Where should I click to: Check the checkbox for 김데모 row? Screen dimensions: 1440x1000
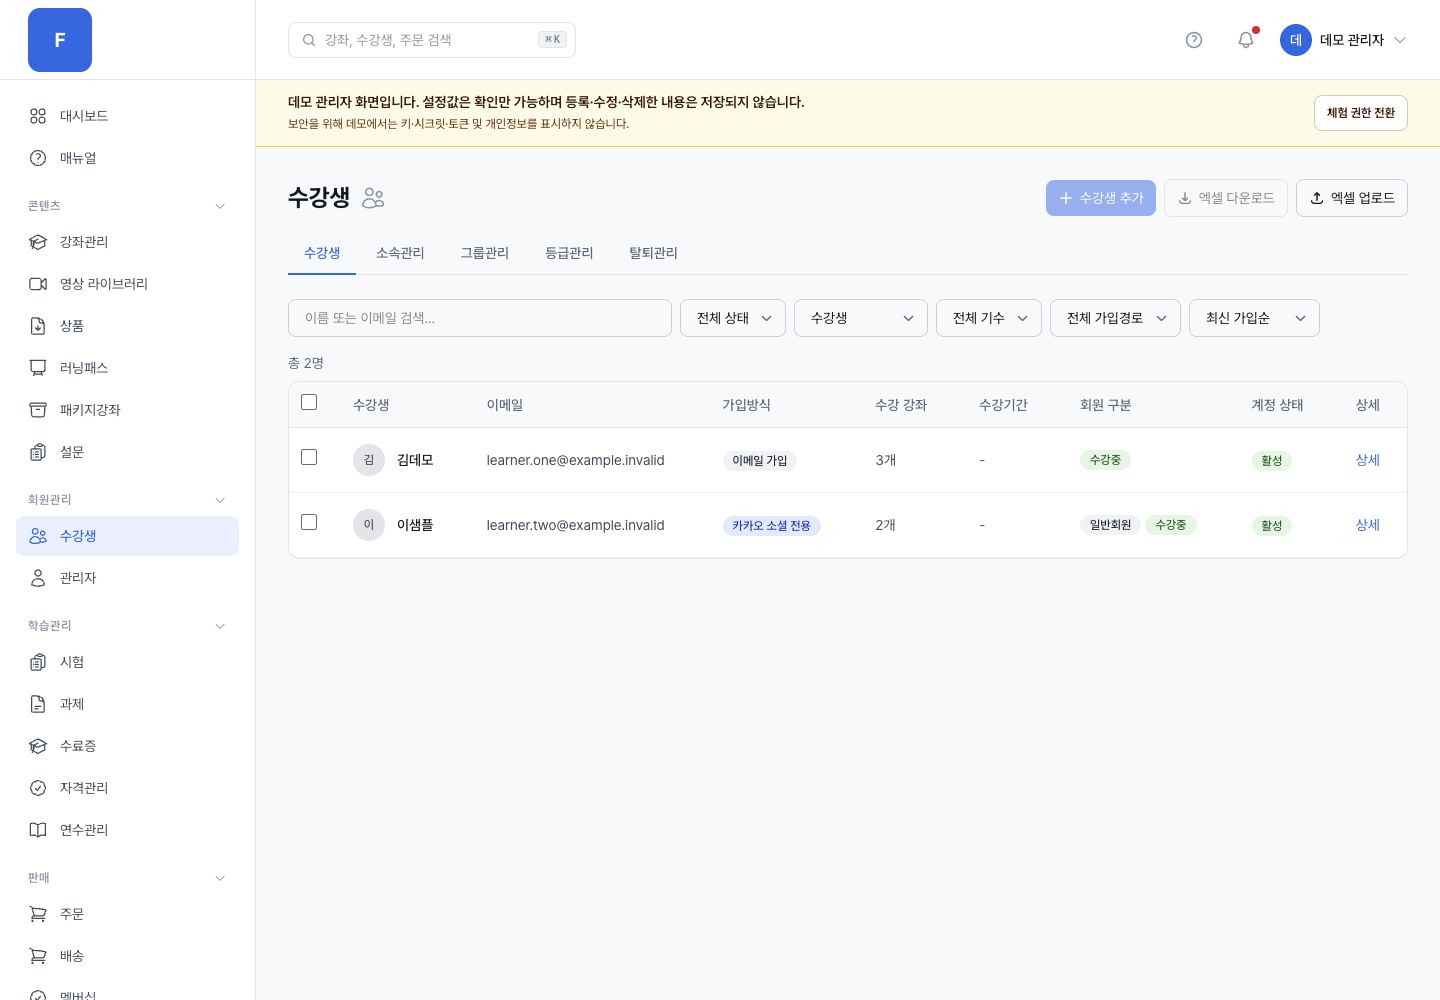click(x=309, y=457)
